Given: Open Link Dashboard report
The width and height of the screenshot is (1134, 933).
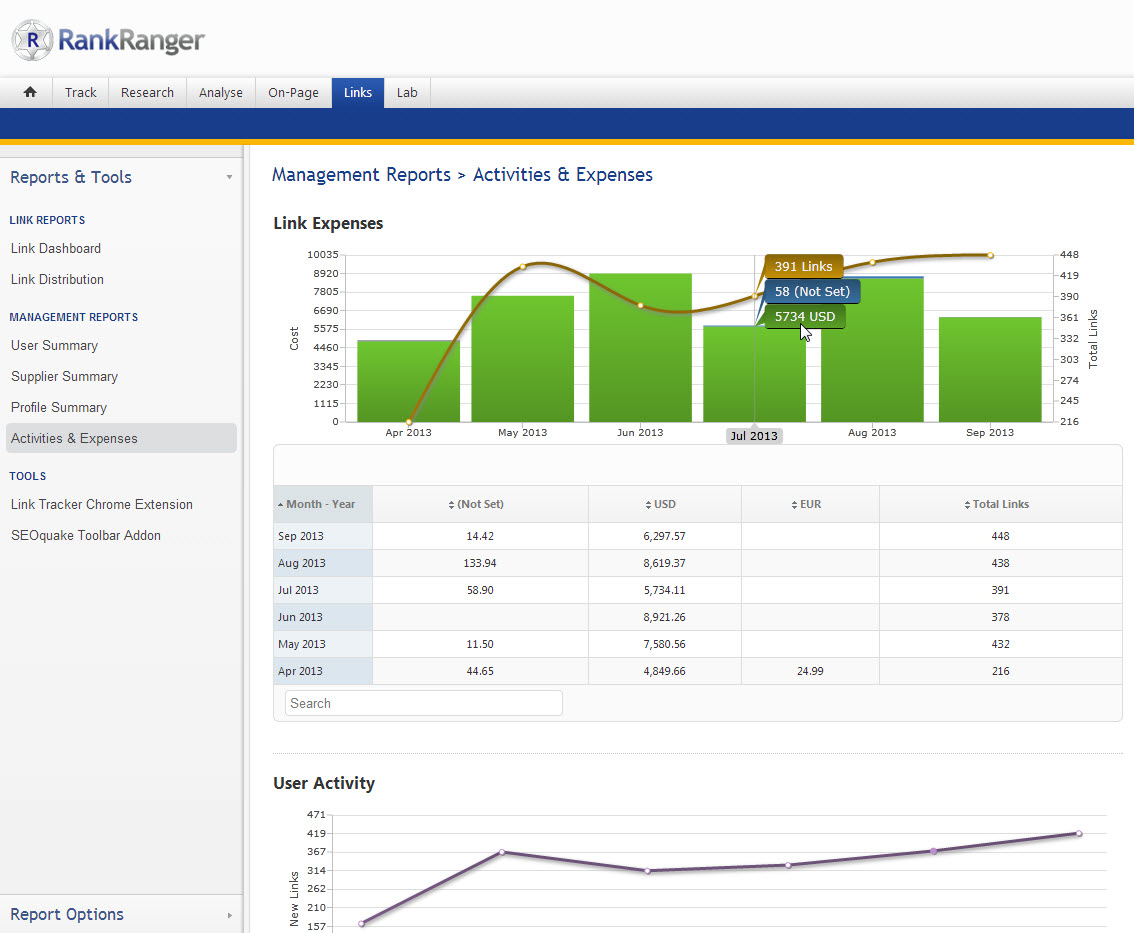Looking at the screenshot, I should click(x=56, y=248).
